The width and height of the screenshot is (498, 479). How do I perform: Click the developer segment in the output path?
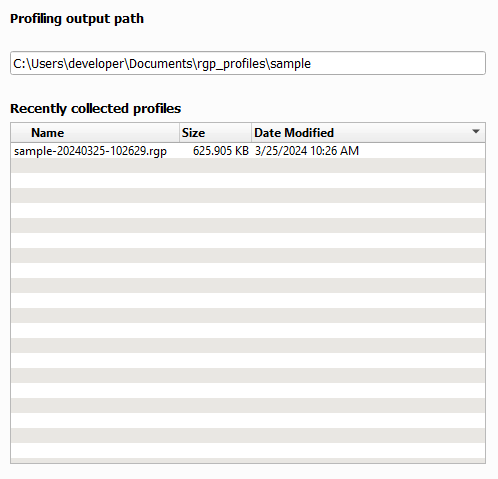pyautogui.click(x=96, y=64)
